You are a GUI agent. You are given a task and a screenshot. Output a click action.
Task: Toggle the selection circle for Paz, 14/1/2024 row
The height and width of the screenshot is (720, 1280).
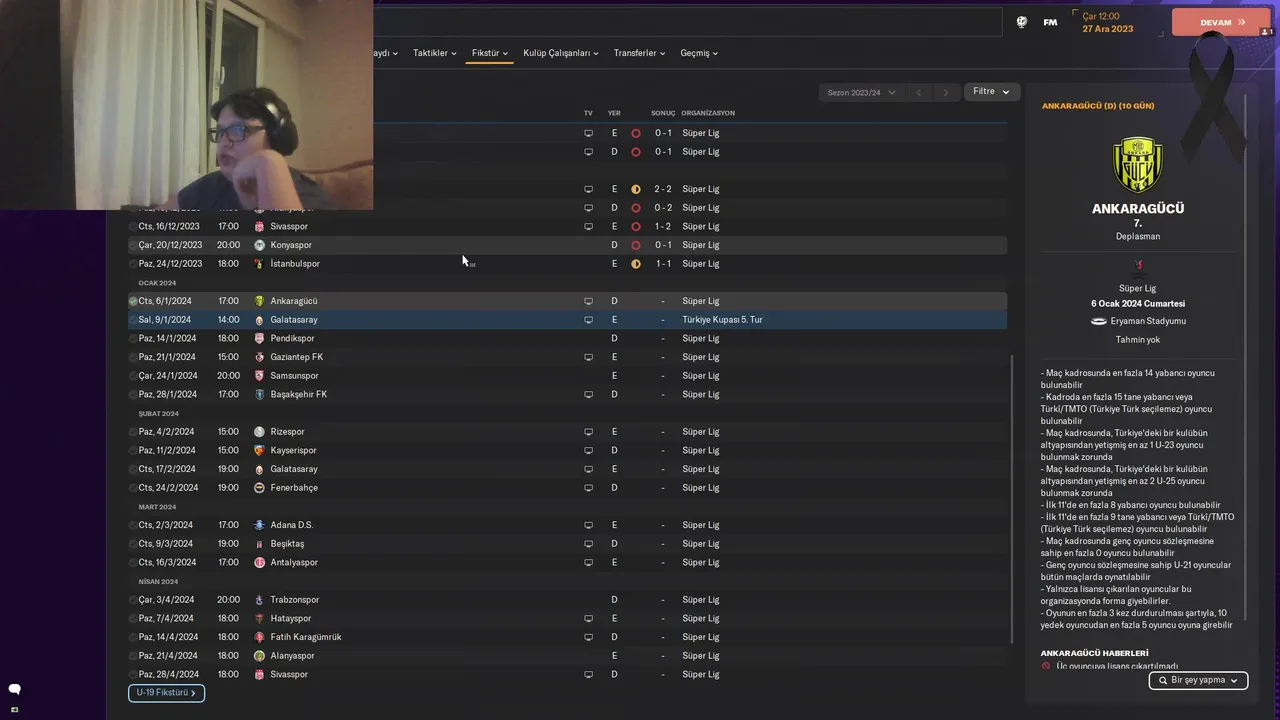(133, 339)
